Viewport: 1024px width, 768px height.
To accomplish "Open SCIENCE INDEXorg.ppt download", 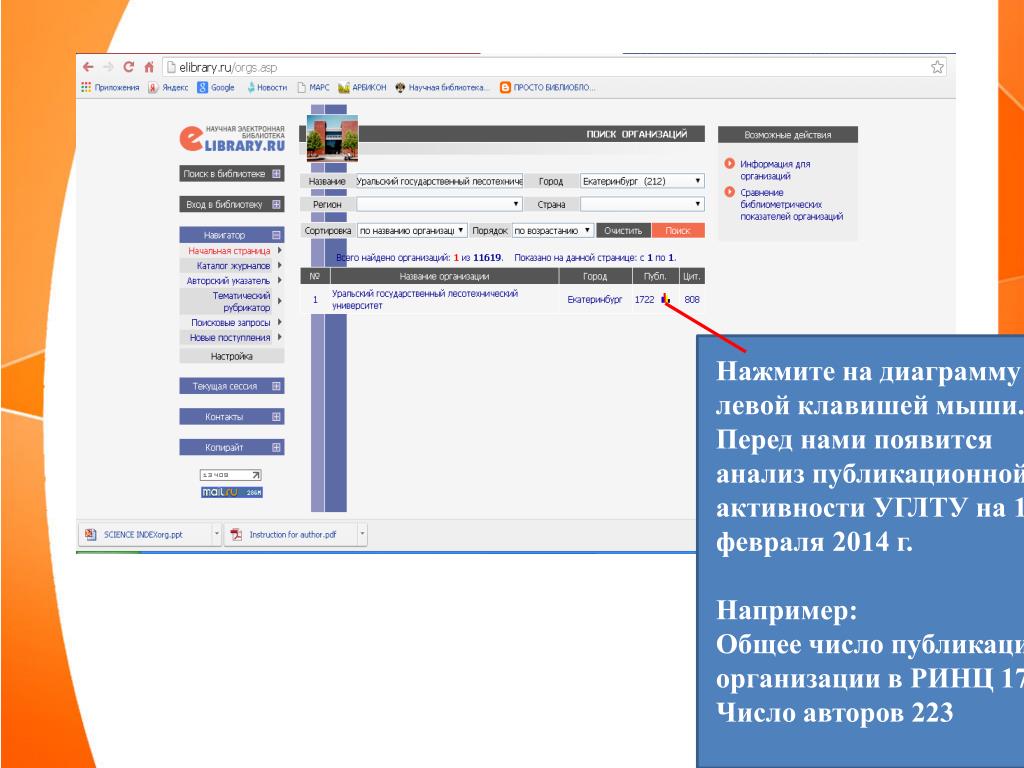I will (x=144, y=535).
